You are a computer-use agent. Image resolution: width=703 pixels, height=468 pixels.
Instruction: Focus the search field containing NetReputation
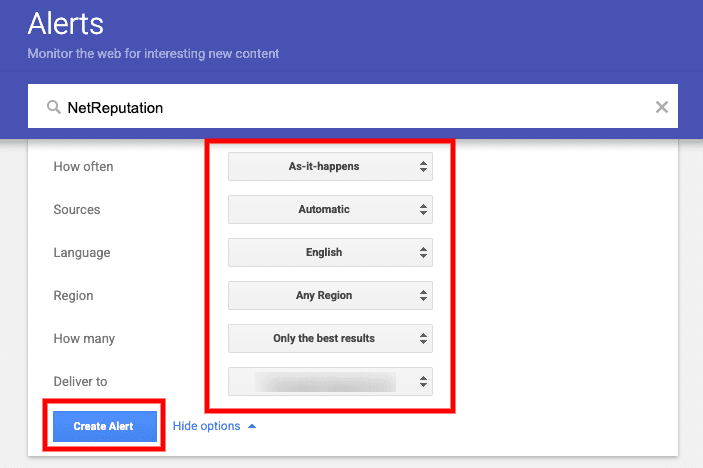click(x=350, y=107)
